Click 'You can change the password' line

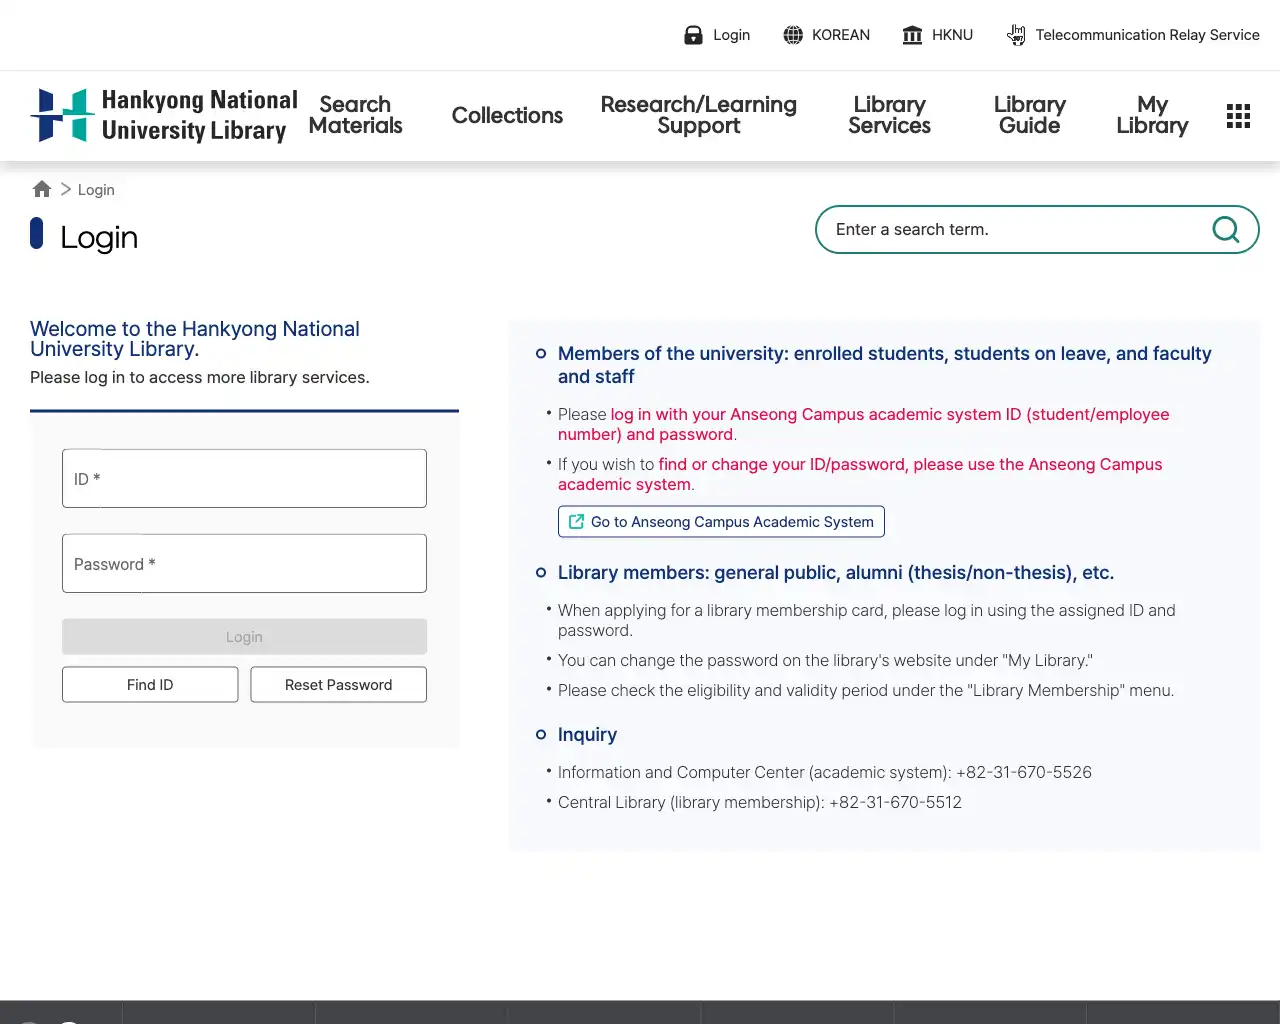pyautogui.click(x=825, y=660)
